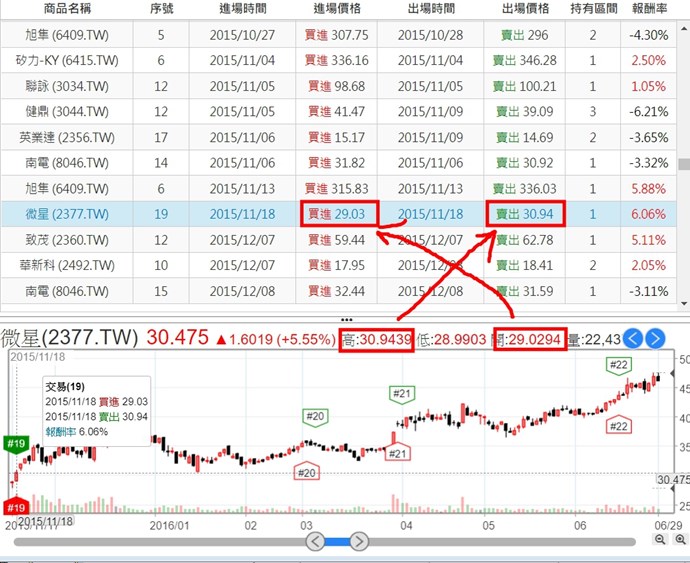
Task: Sort by 出場價格 column header
Action: [525, 9]
